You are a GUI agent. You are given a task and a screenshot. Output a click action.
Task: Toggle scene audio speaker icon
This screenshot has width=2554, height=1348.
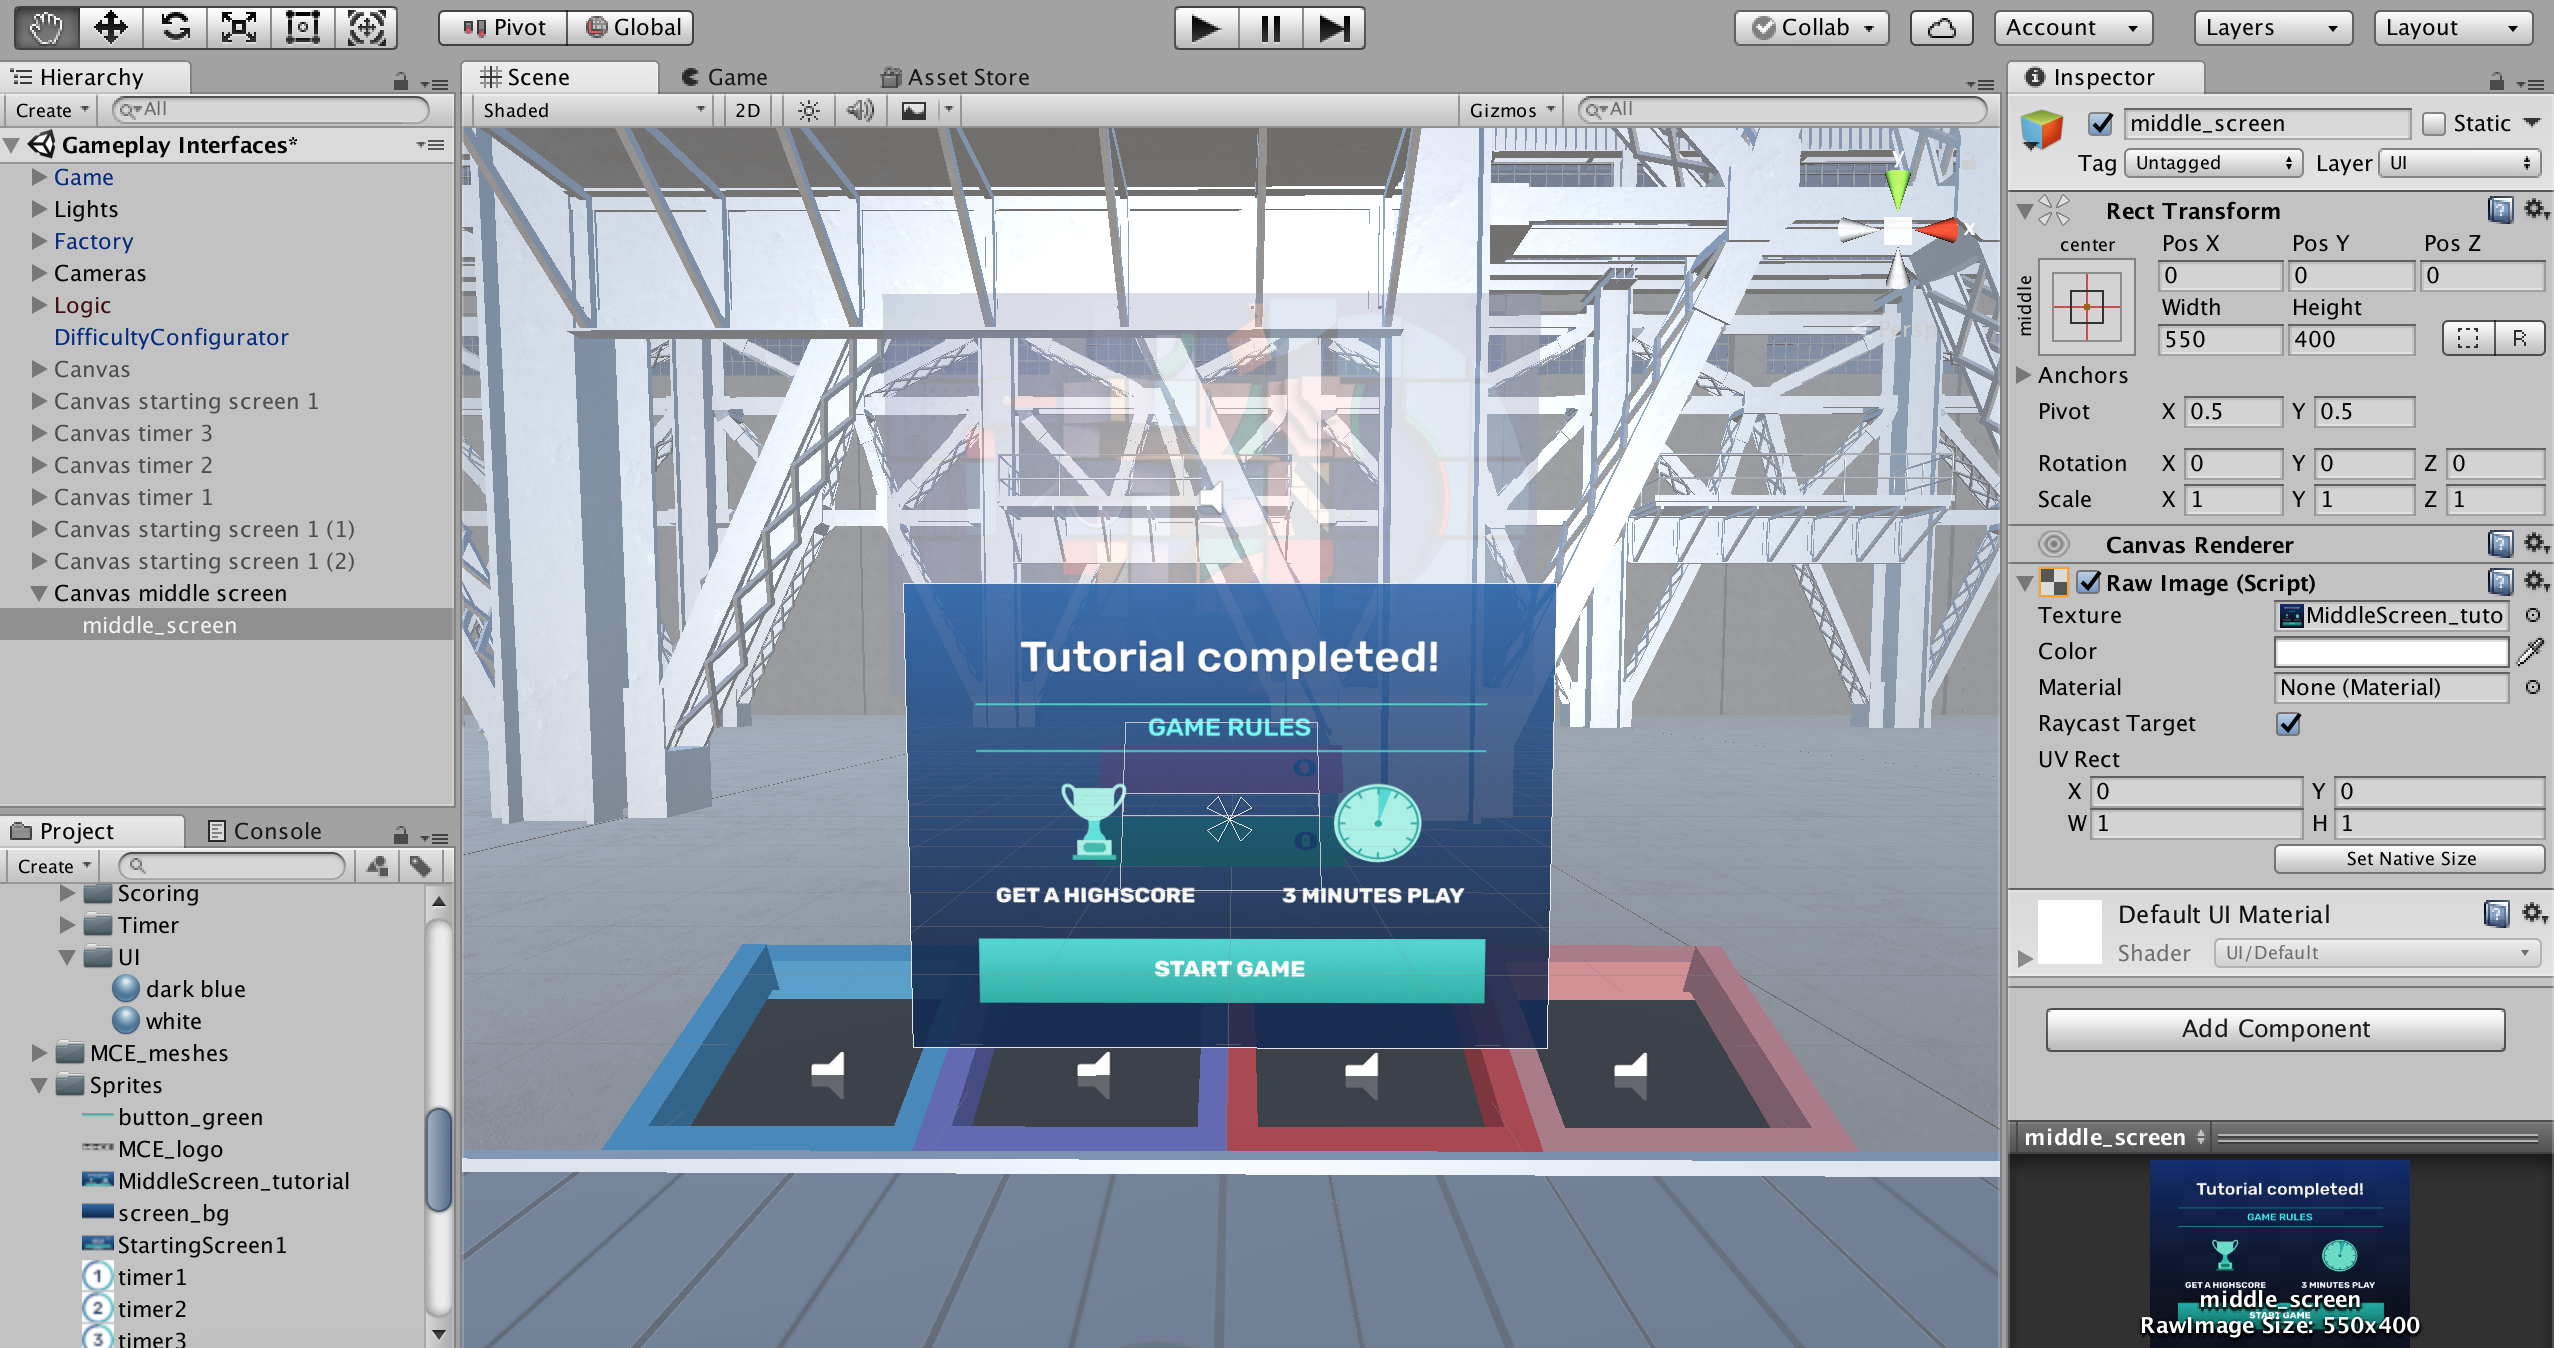[859, 110]
